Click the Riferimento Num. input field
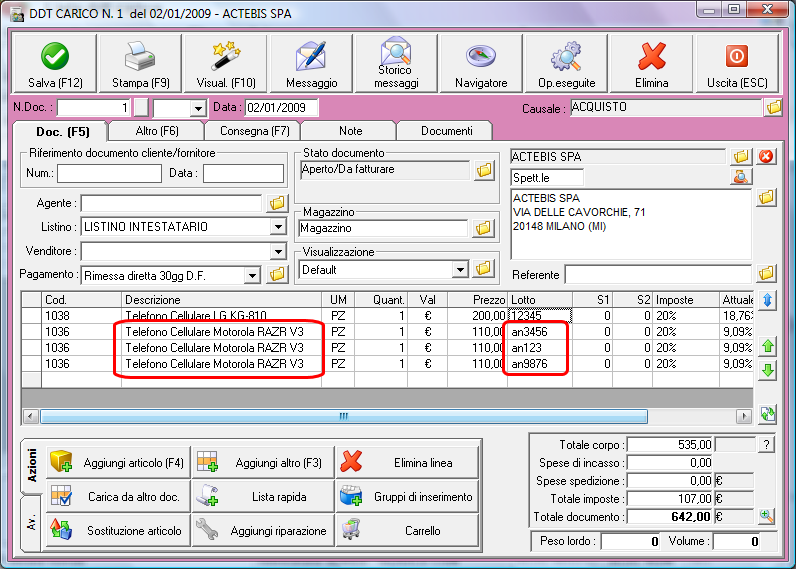This screenshot has height=569, width=796. pyautogui.click(x=110, y=173)
